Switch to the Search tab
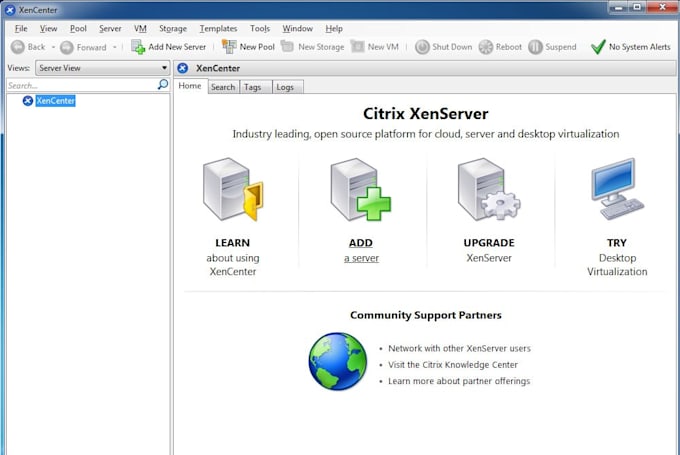The height and width of the screenshot is (455, 680). click(x=223, y=87)
